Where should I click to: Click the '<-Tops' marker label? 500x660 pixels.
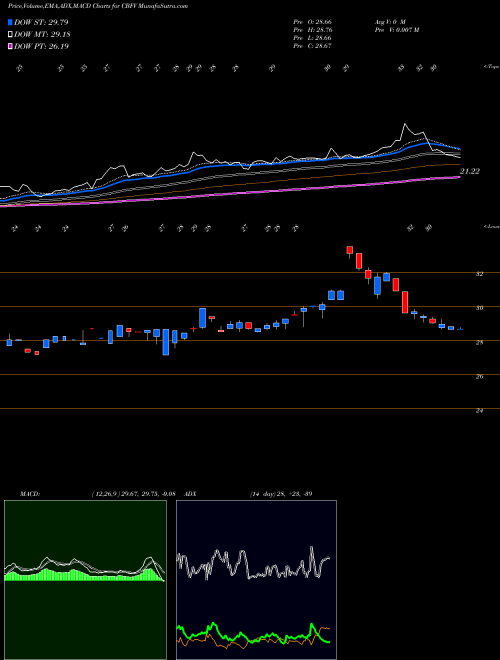pos(492,67)
